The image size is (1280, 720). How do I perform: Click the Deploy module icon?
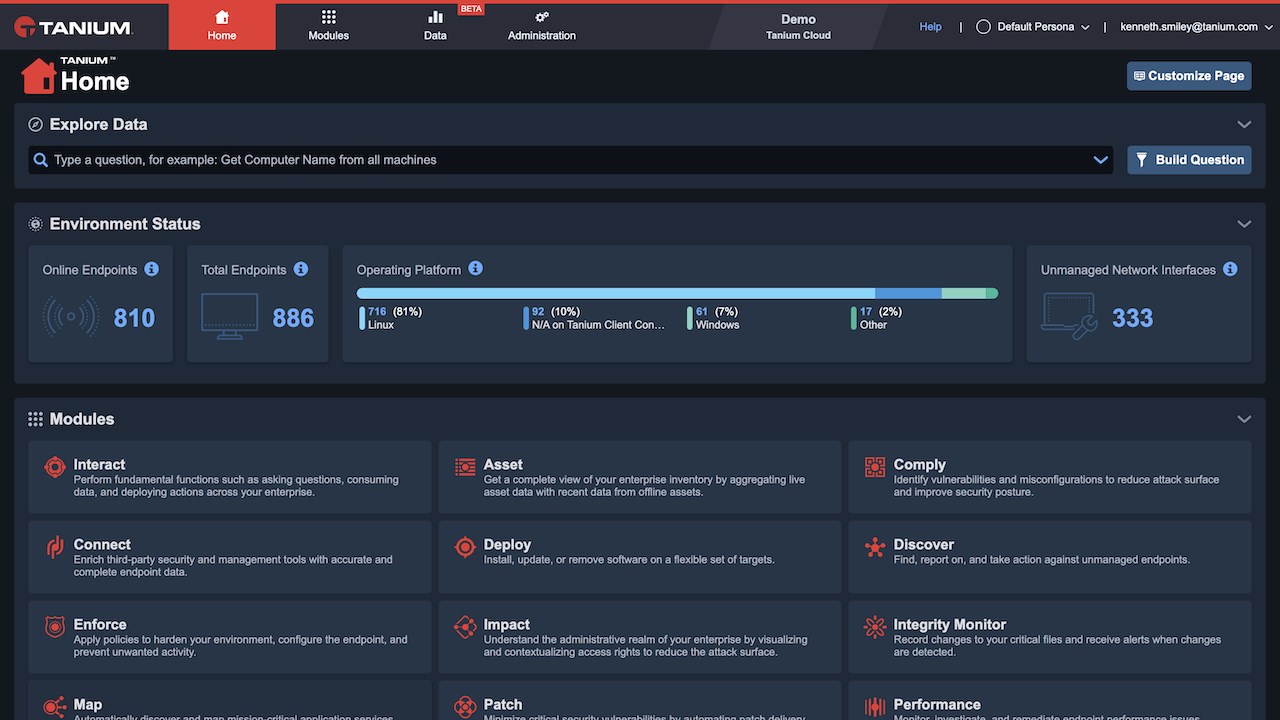click(x=465, y=547)
